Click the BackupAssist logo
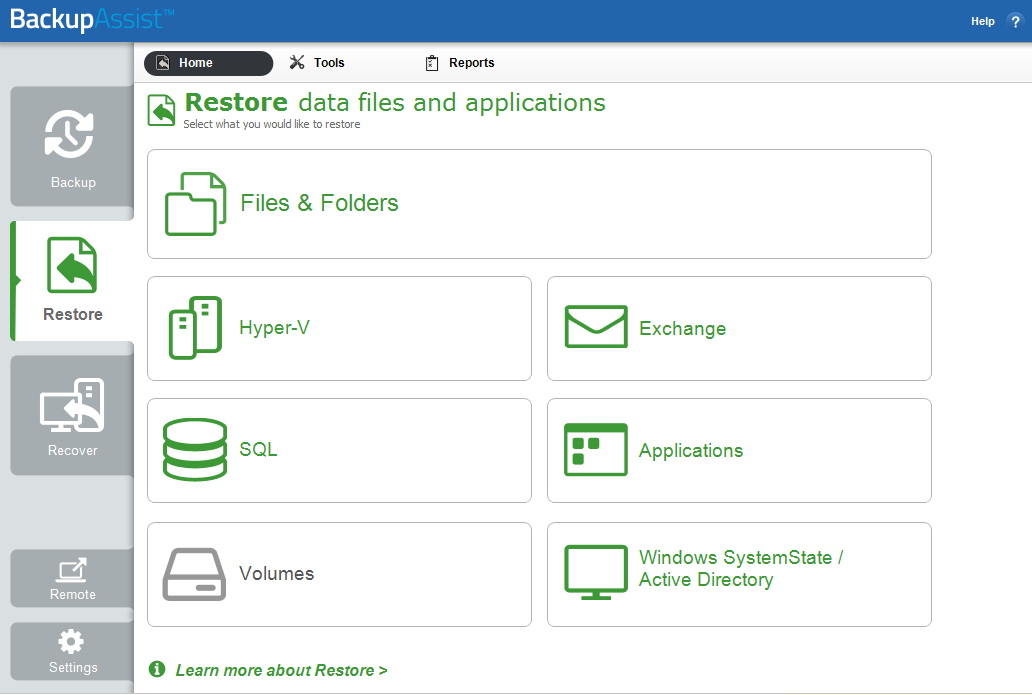Image resolution: width=1032 pixels, height=695 pixels. pyautogui.click(x=92, y=20)
